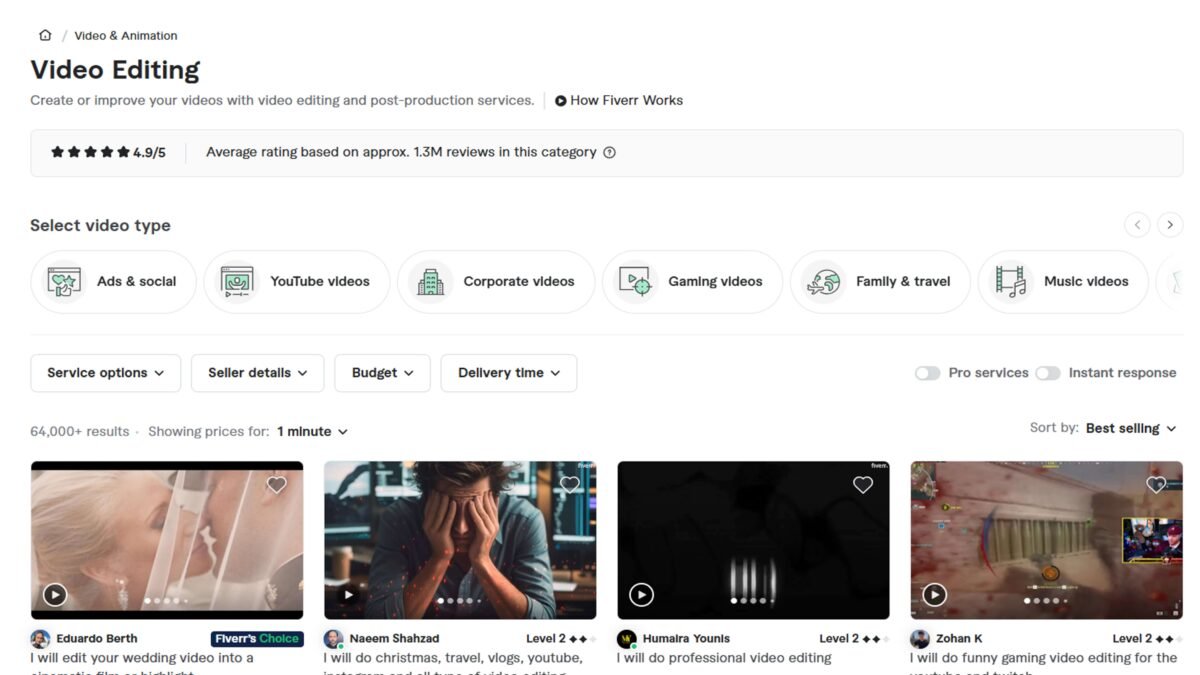1200x675 pixels.
Task: Show previous video types with left arrow
Action: coord(1137,225)
